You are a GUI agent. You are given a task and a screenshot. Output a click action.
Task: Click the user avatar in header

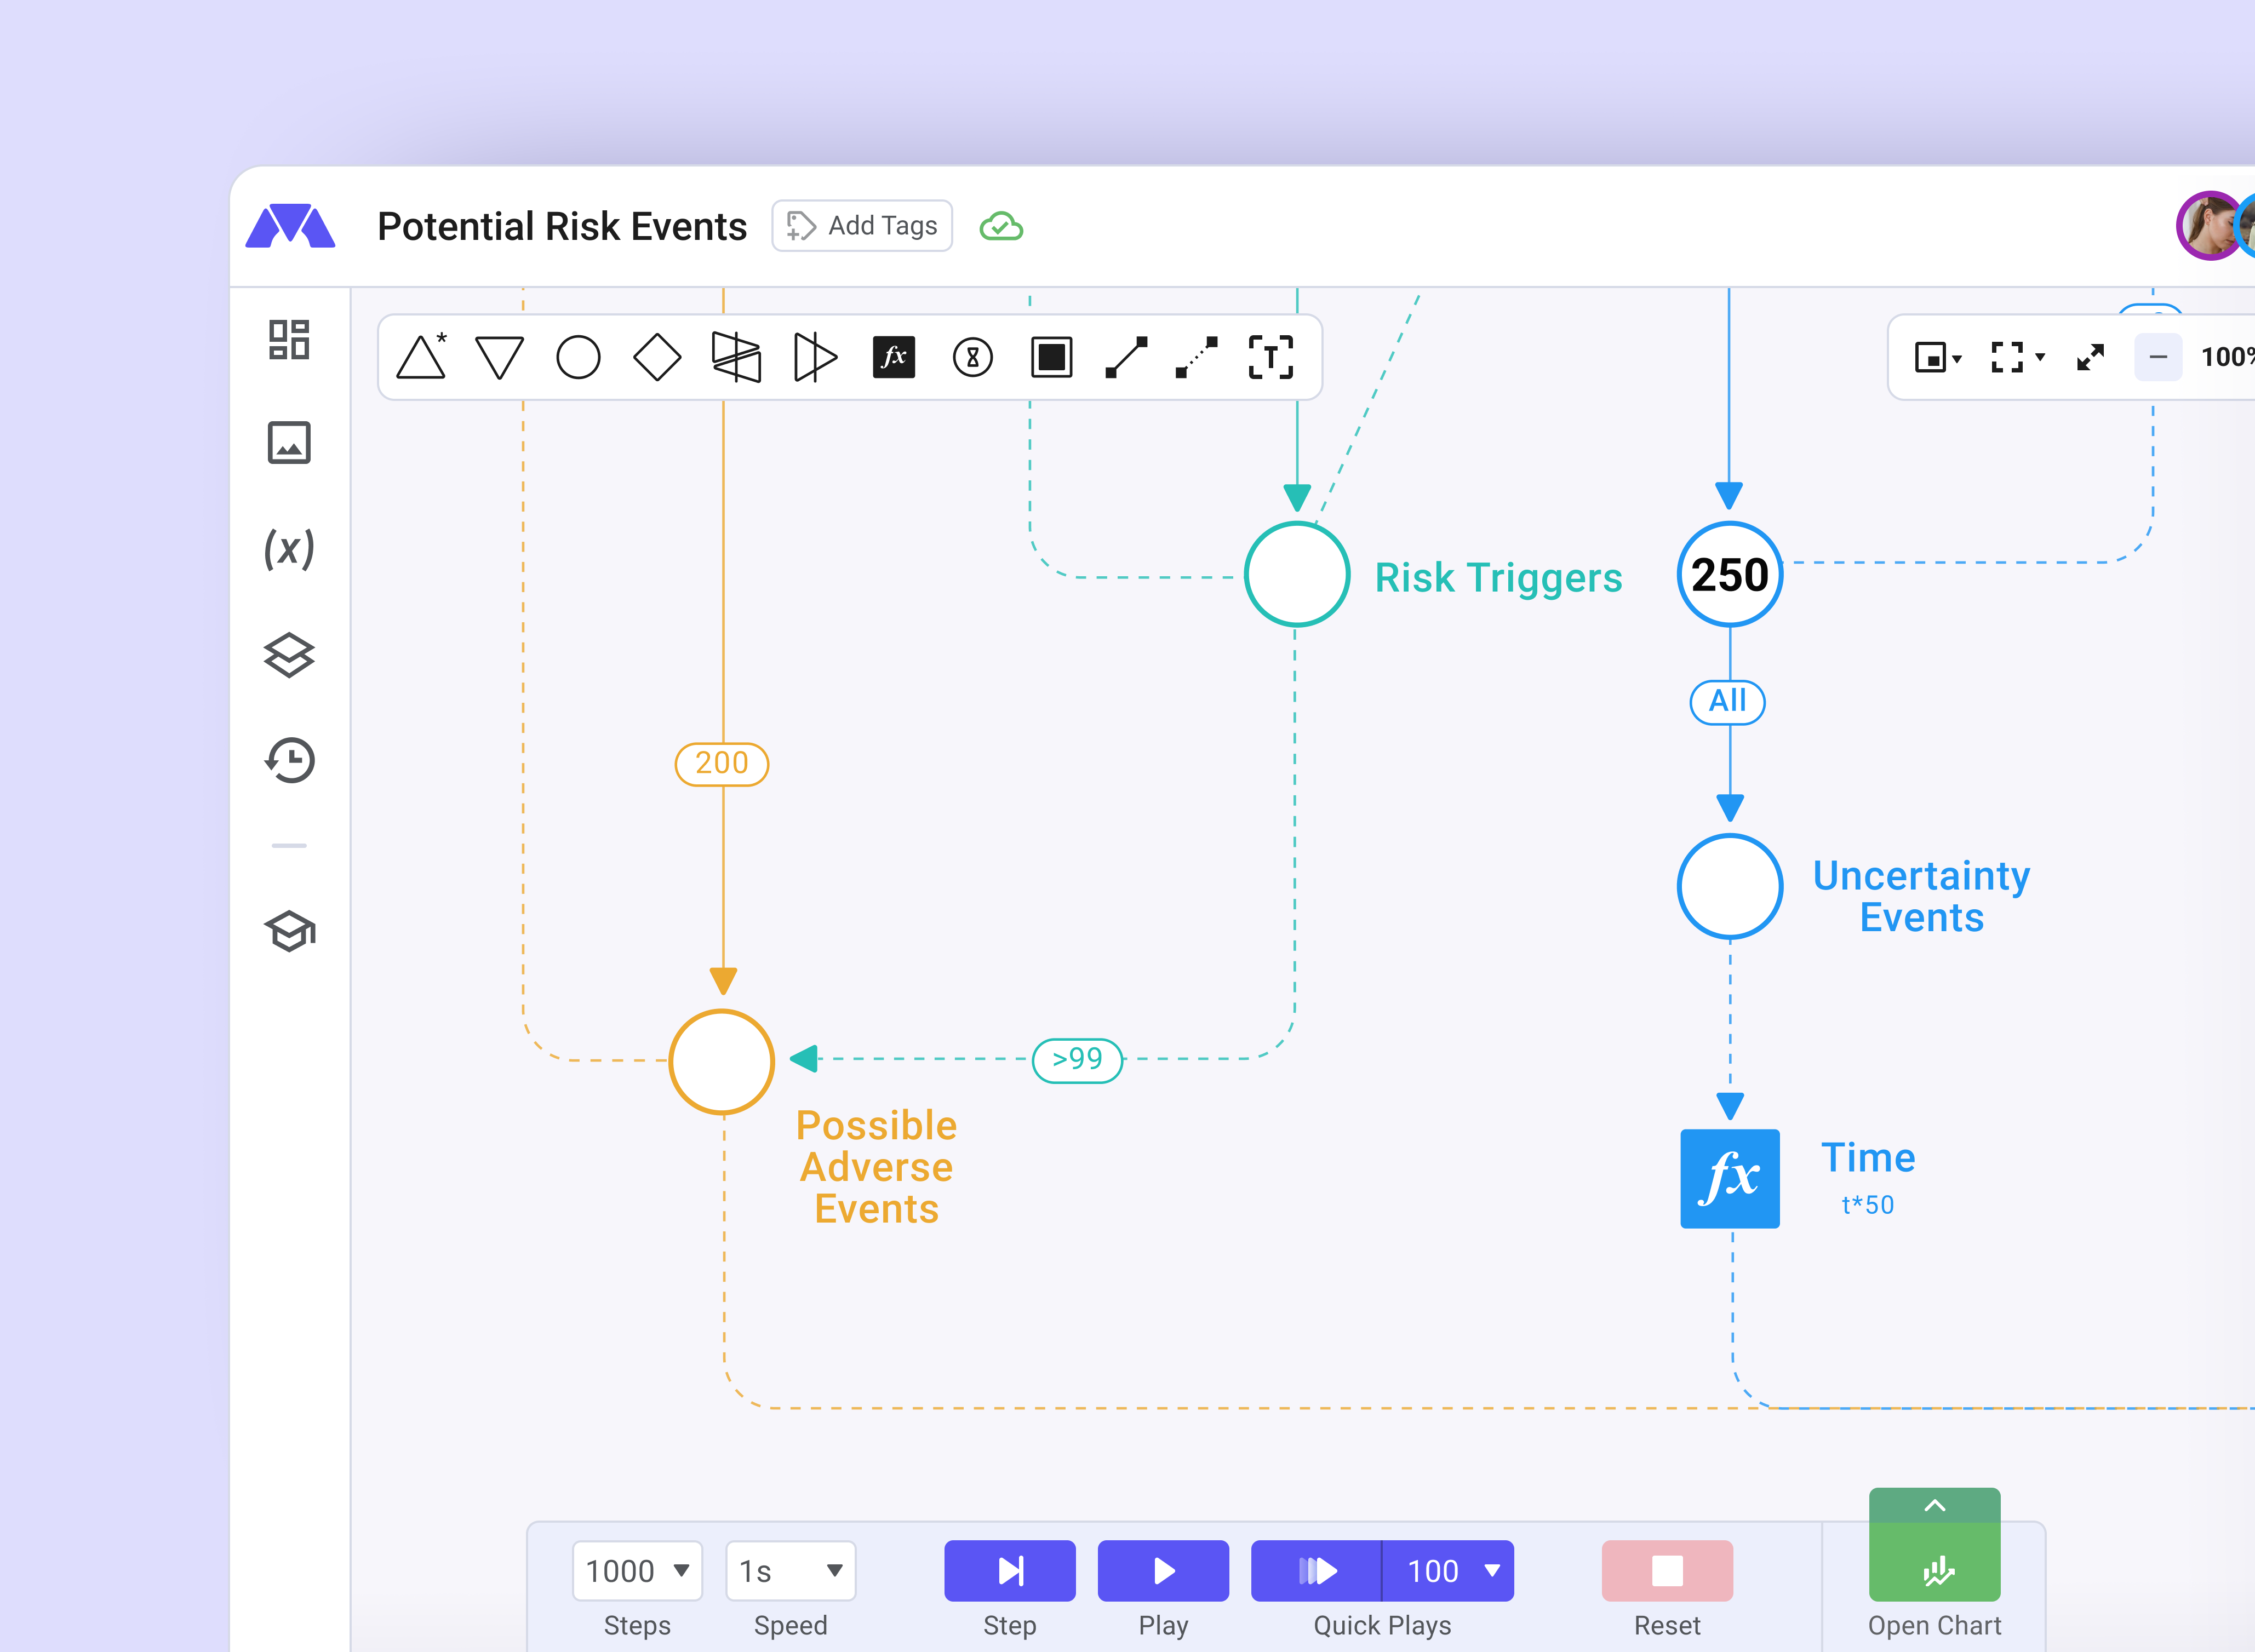(2210, 226)
